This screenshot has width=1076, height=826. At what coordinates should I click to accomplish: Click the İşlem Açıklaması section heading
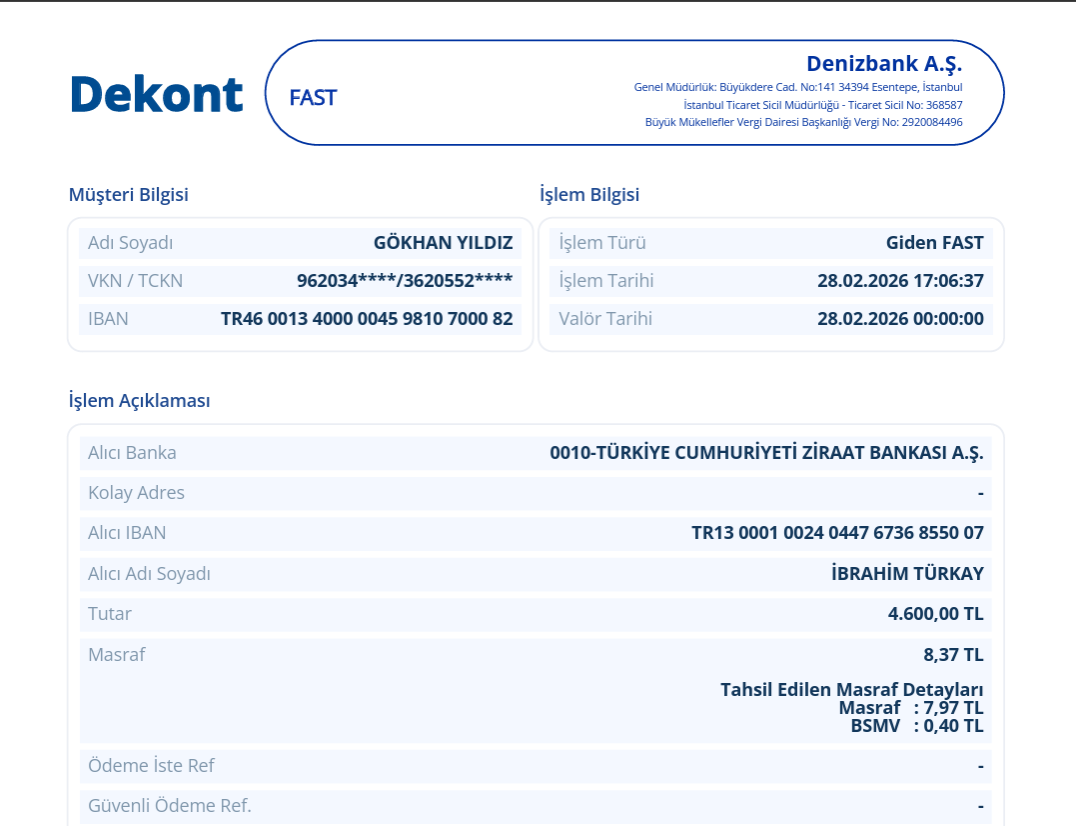click(x=139, y=400)
